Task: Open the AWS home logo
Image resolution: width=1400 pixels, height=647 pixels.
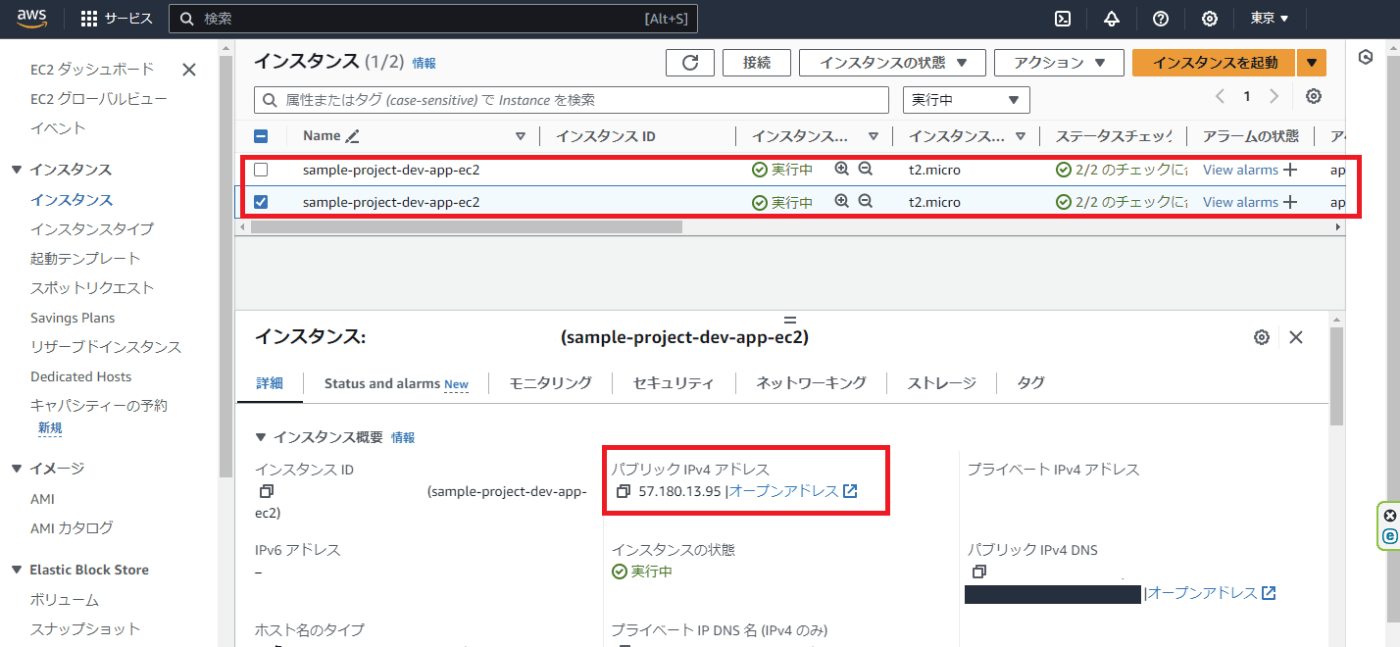Action: pos(32,18)
